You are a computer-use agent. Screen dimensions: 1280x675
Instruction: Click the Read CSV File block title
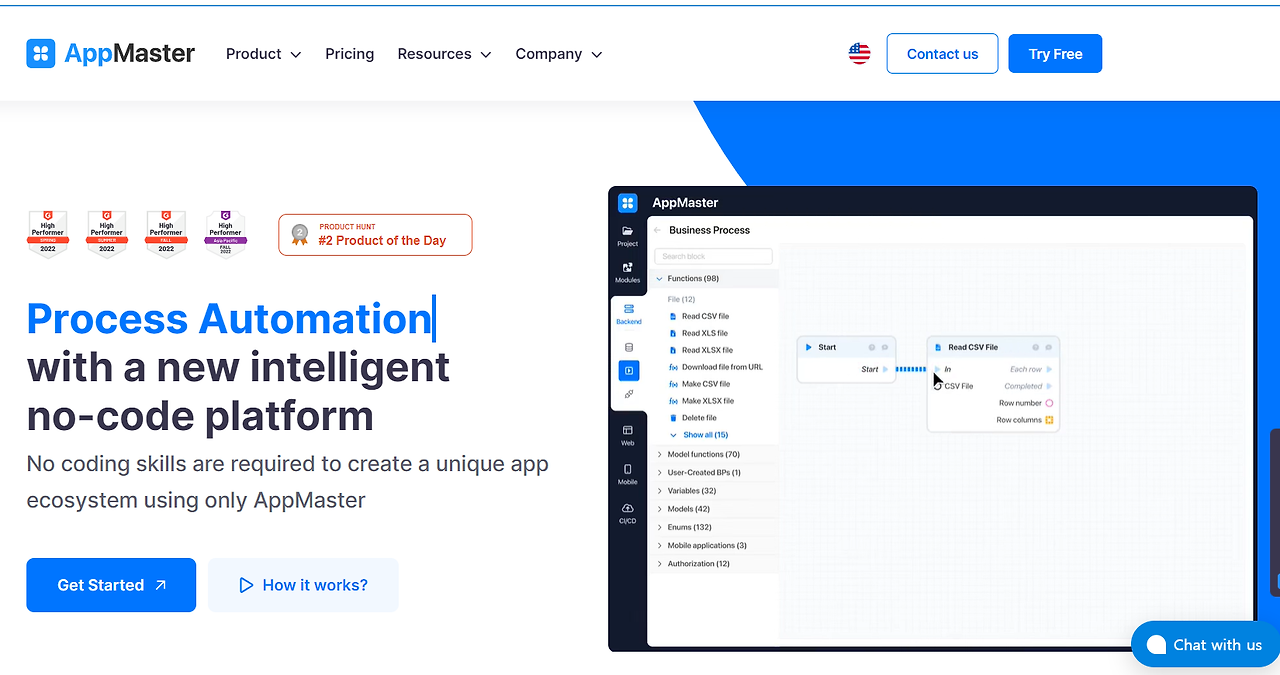[x=973, y=347]
